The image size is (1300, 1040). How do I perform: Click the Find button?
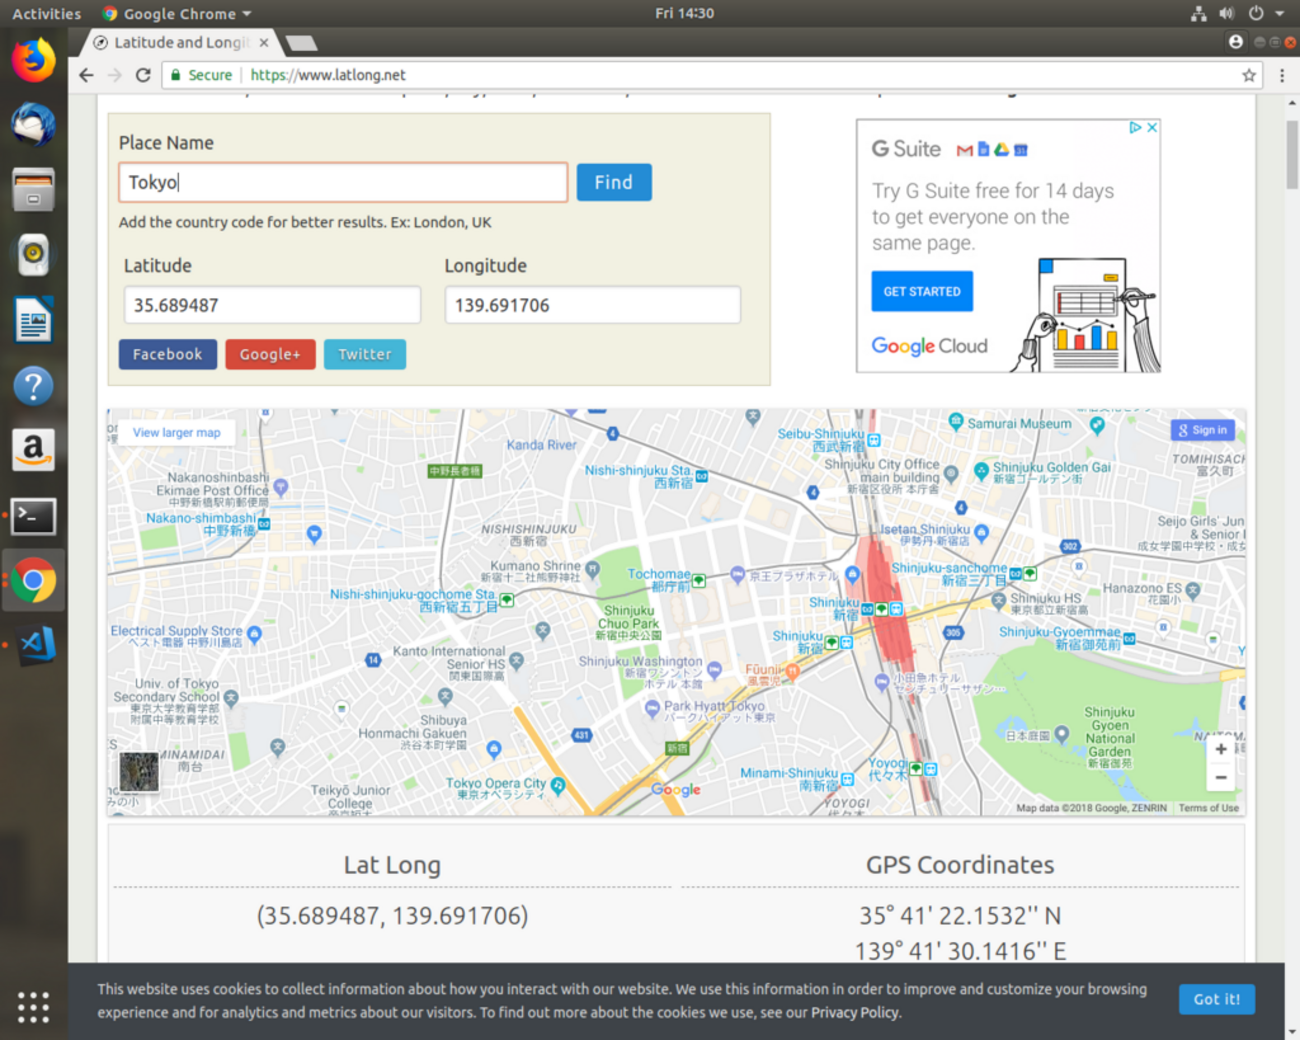614,182
